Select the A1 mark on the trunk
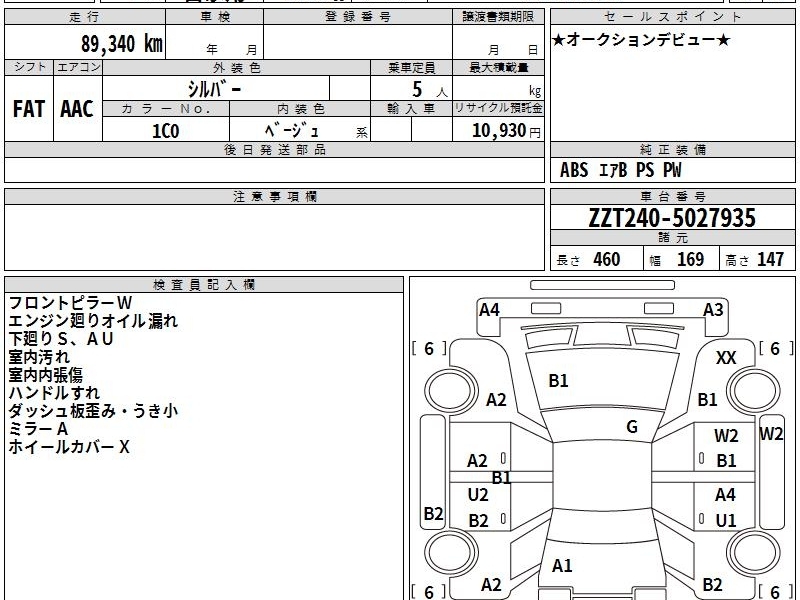The width and height of the screenshot is (800, 600). pos(562,566)
